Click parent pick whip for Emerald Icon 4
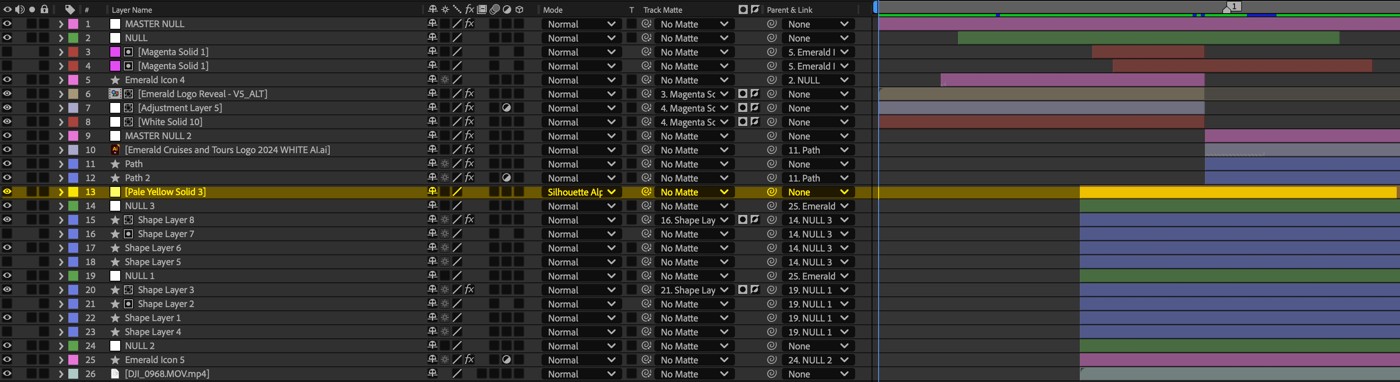The width and height of the screenshot is (1400, 382). pyautogui.click(x=772, y=80)
